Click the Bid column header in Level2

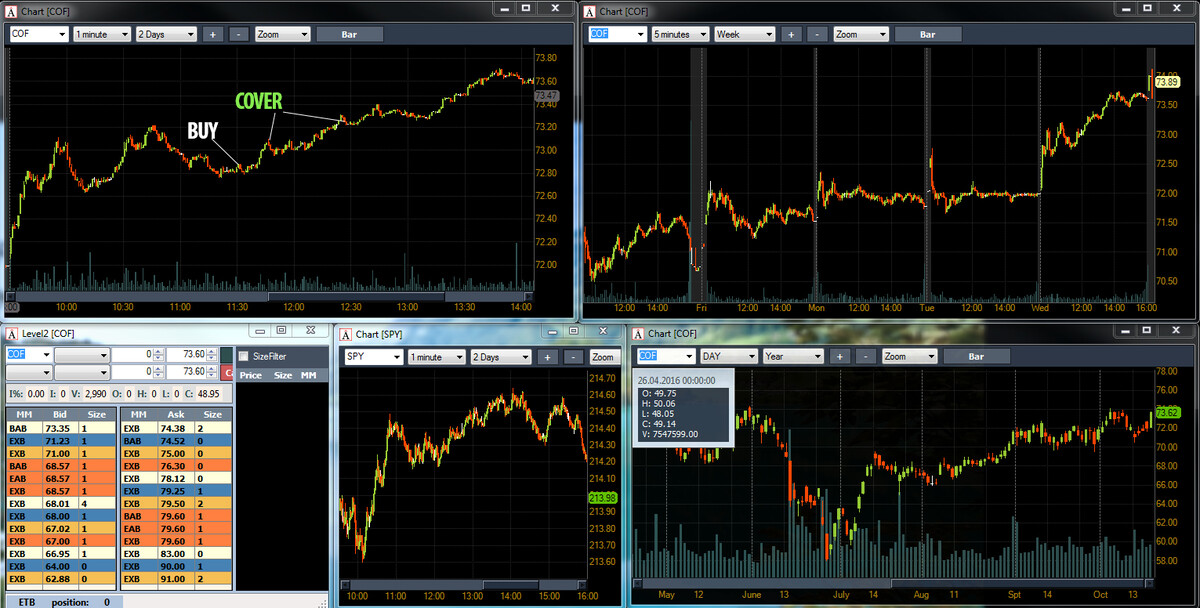pos(59,414)
